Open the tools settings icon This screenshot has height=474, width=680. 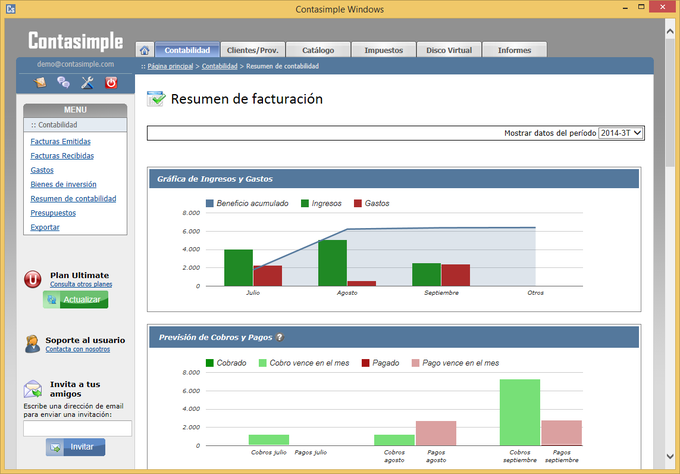[x=87, y=82]
